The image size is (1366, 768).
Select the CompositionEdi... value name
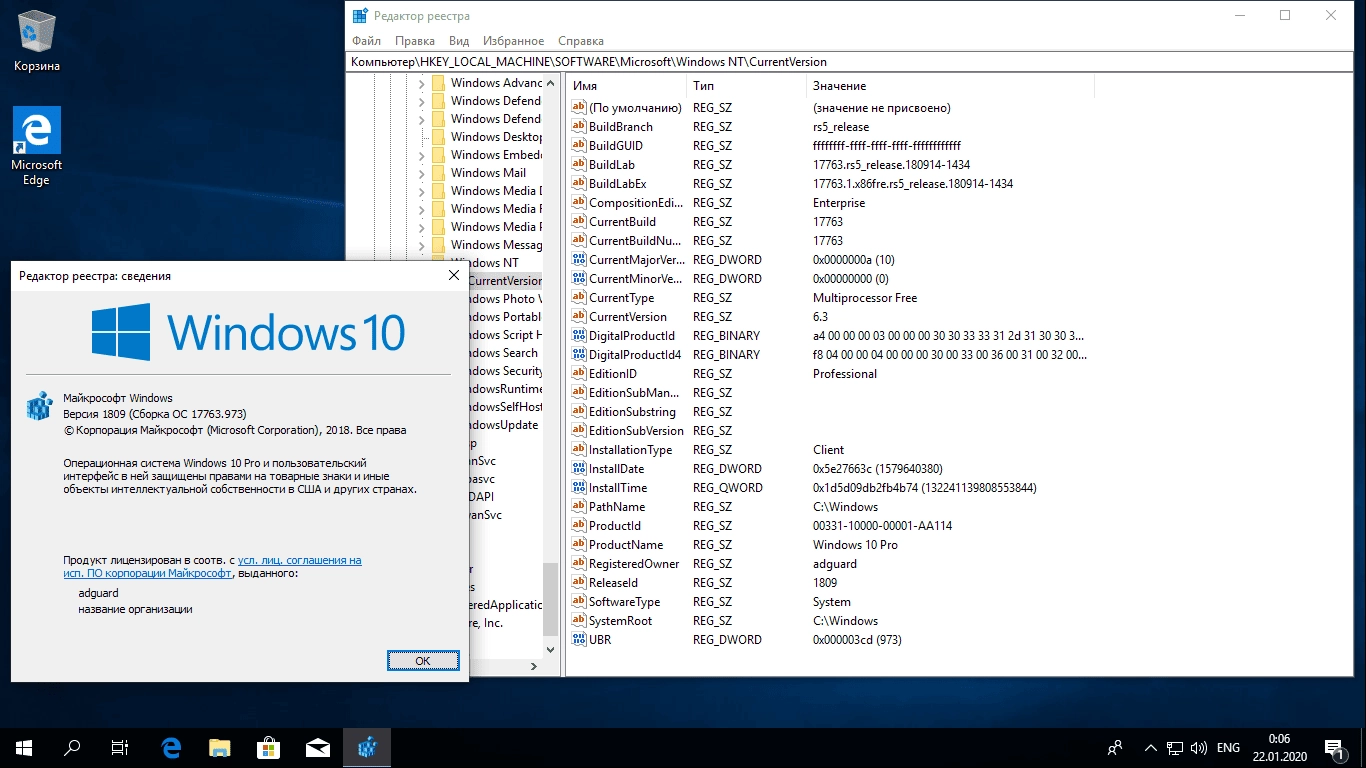click(x=636, y=203)
